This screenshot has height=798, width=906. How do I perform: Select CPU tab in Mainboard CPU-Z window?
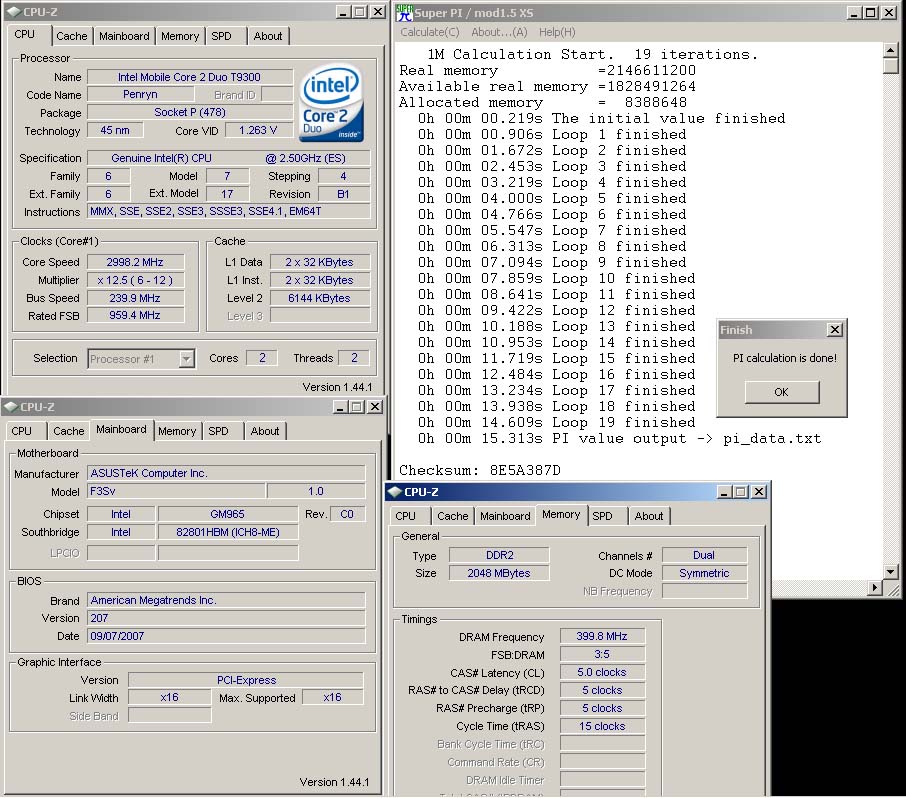pyautogui.click(x=21, y=431)
